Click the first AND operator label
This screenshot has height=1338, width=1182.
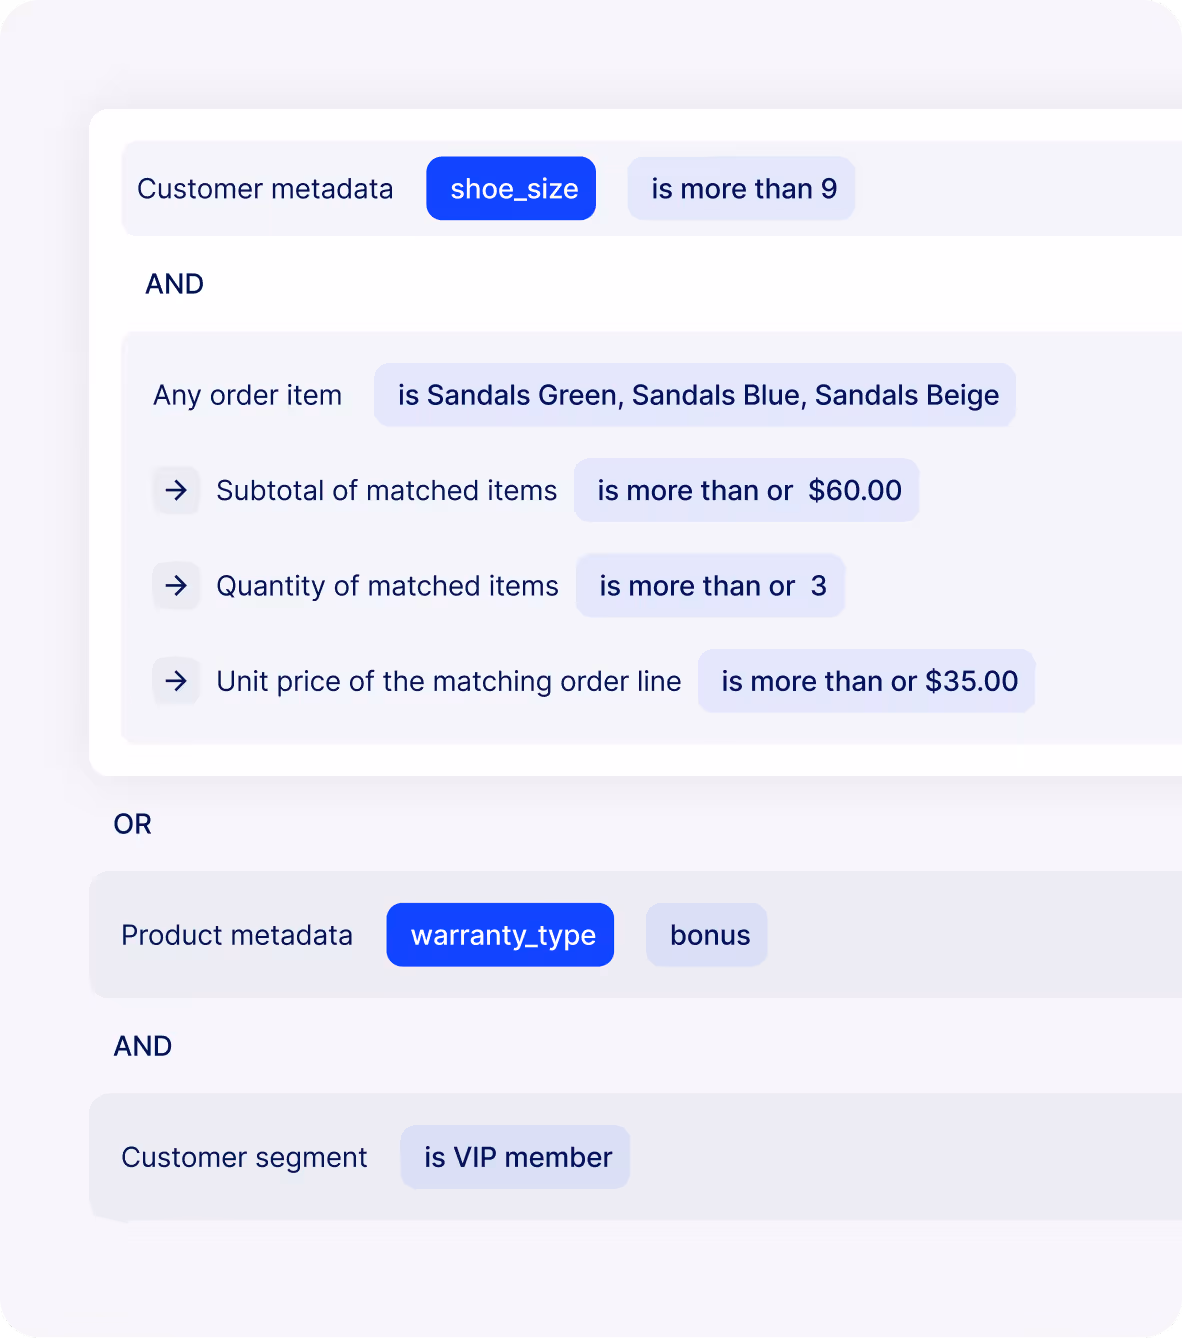[x=174, y=284]
